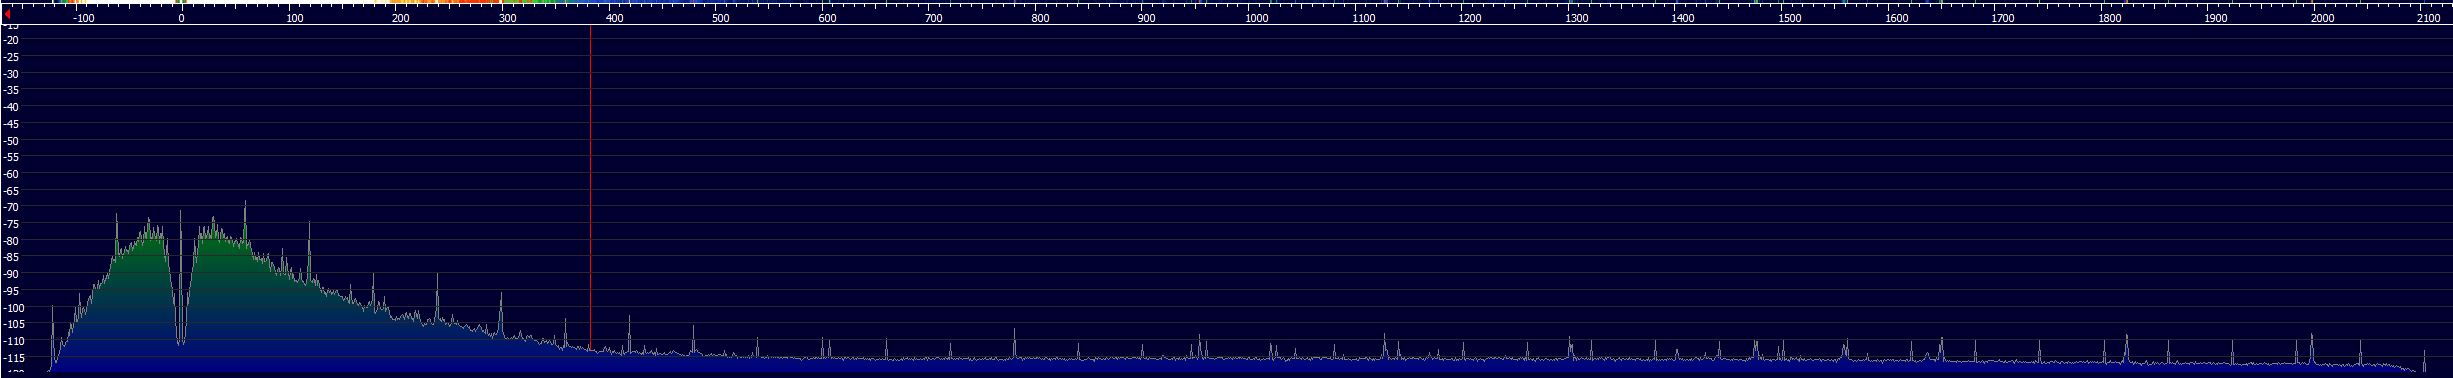Click the spike between 700 and 800
Viewport: 2453px width, 378px height.
tap(1014, 340)
